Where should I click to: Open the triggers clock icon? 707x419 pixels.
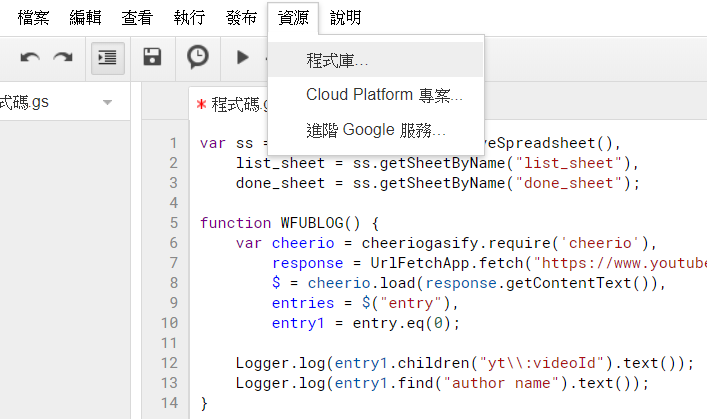tap(197, 57)
